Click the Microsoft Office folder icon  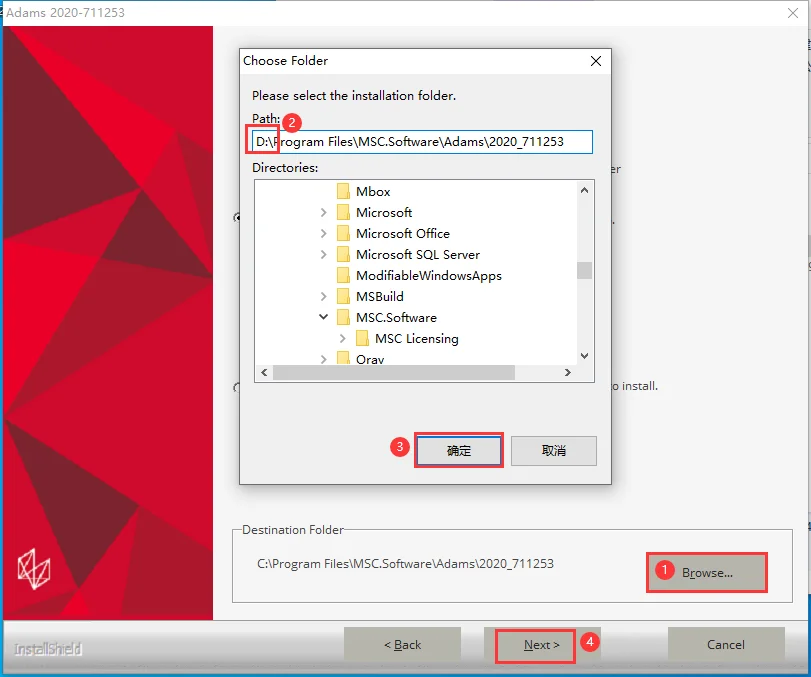(x=343, y=233)
